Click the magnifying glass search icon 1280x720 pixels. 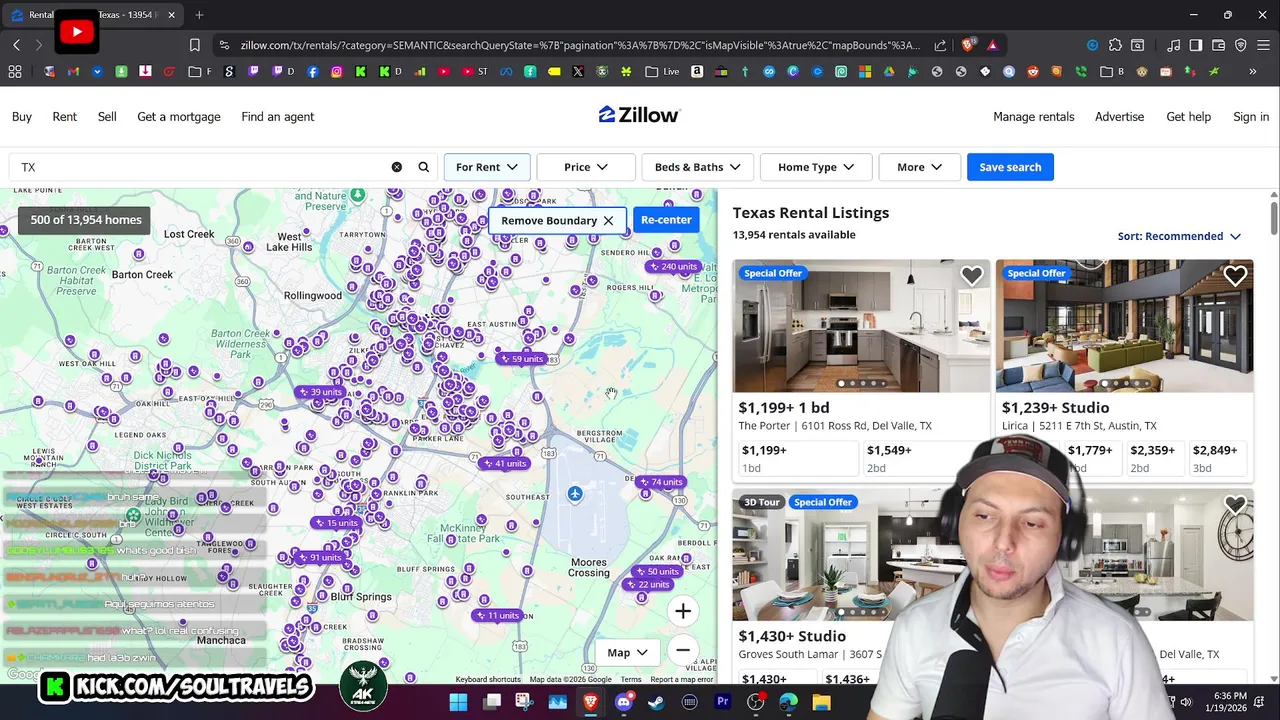click(424, 167)
